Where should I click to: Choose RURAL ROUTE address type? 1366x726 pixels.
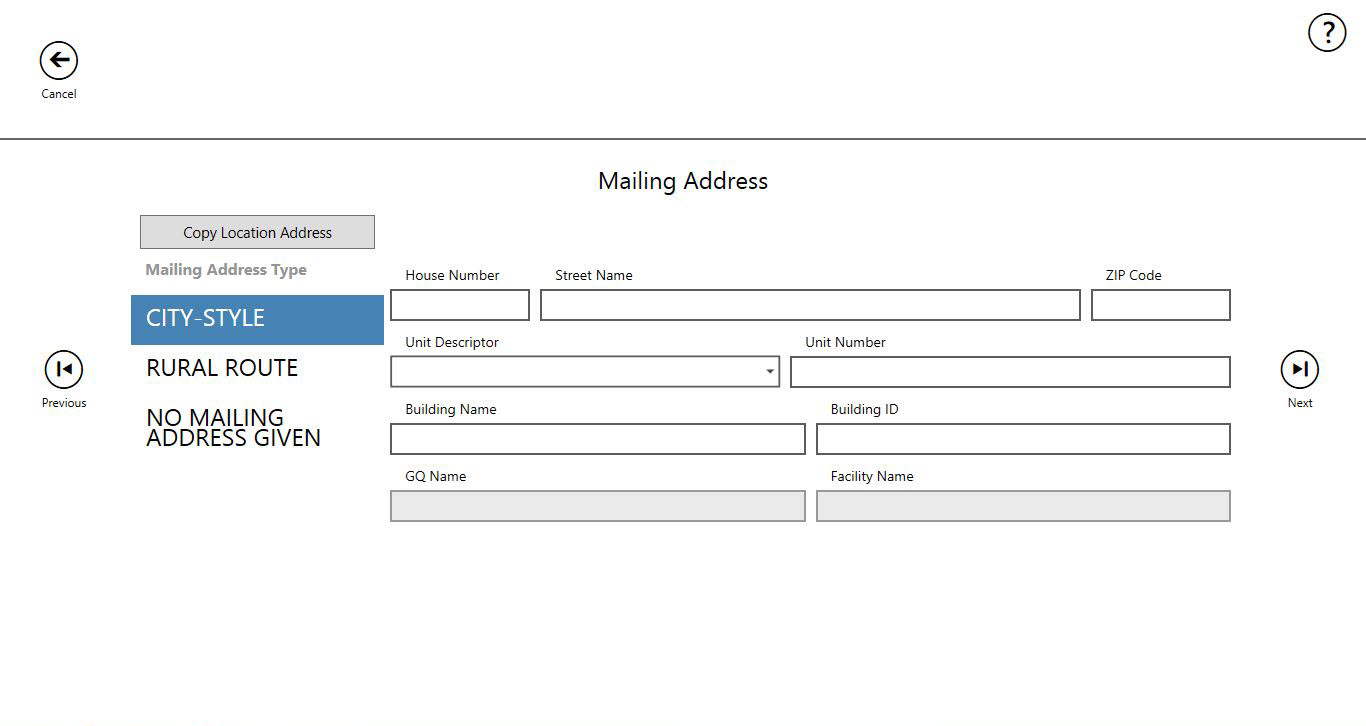click(x=222, y=368)
